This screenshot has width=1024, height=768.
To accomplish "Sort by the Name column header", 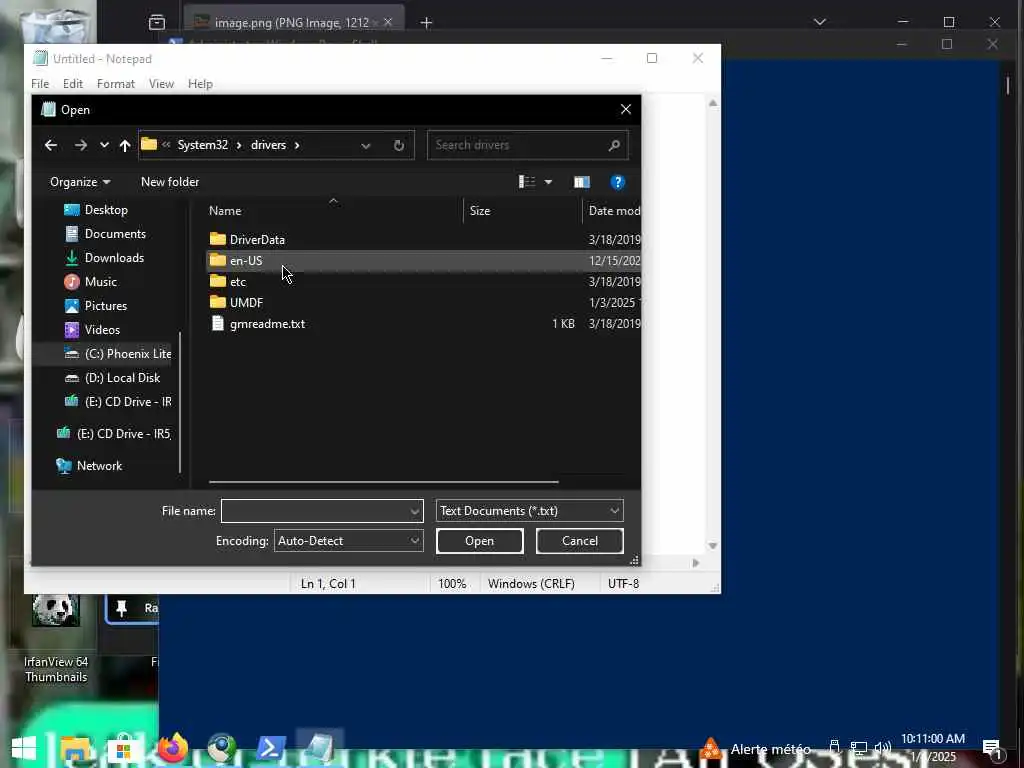I will click(225, 211).
